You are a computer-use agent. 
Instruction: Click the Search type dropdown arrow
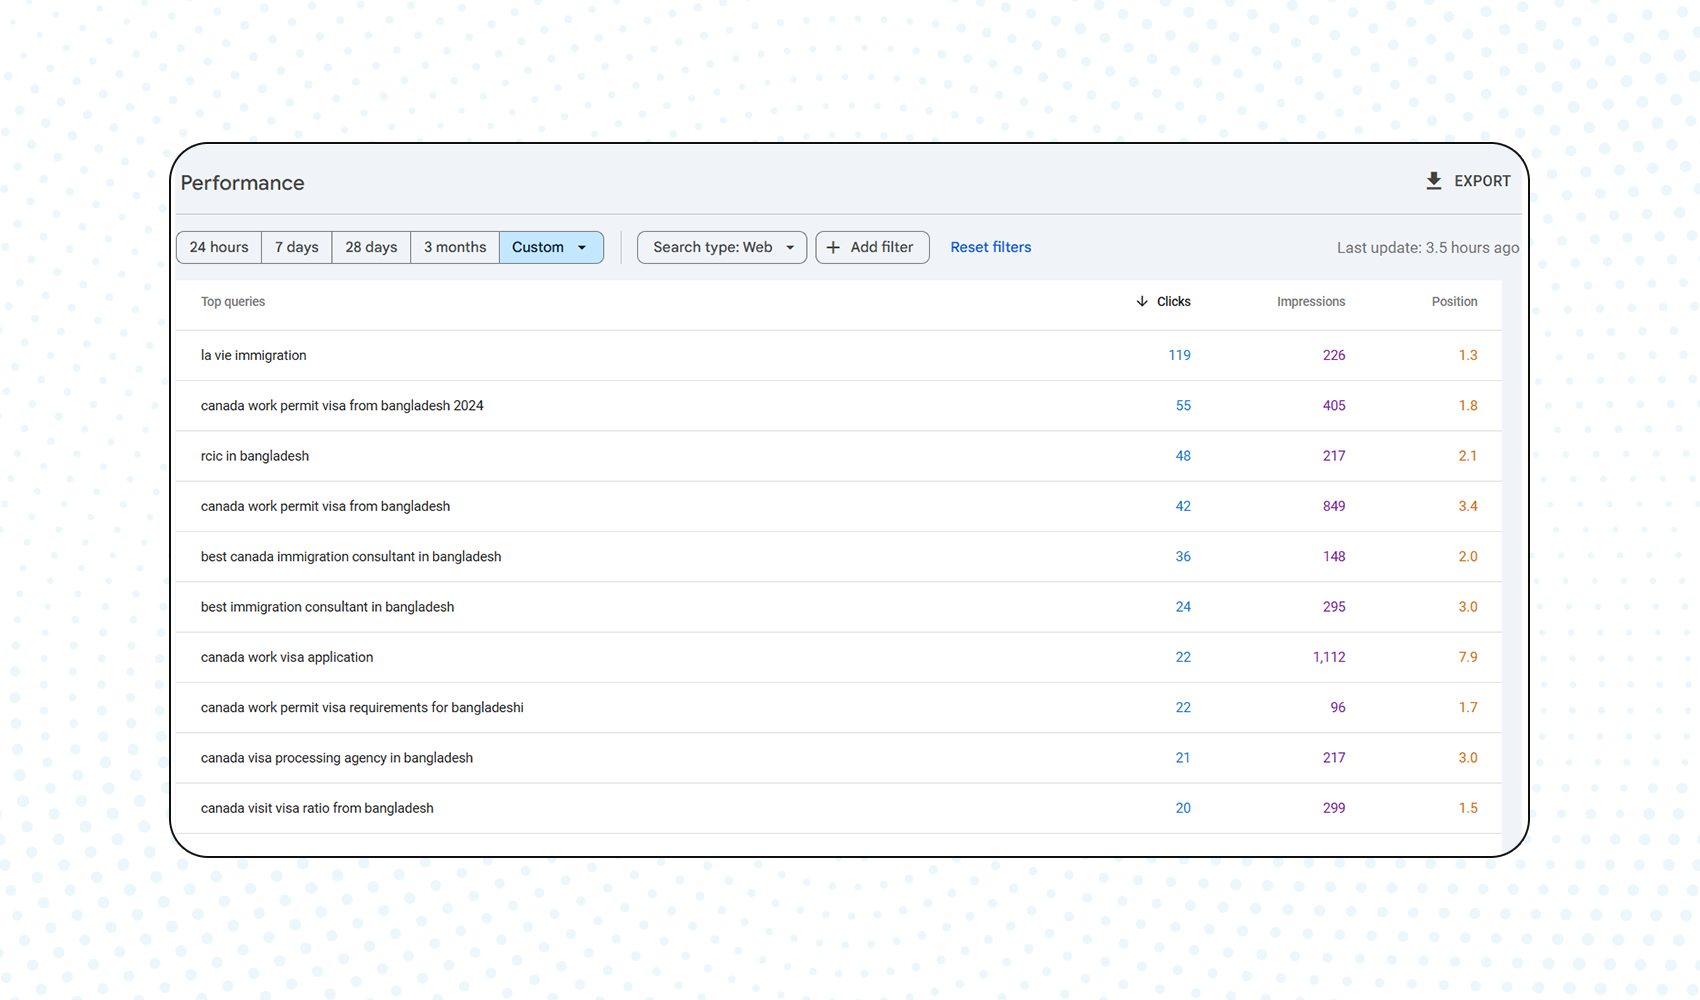click(790, 247)
